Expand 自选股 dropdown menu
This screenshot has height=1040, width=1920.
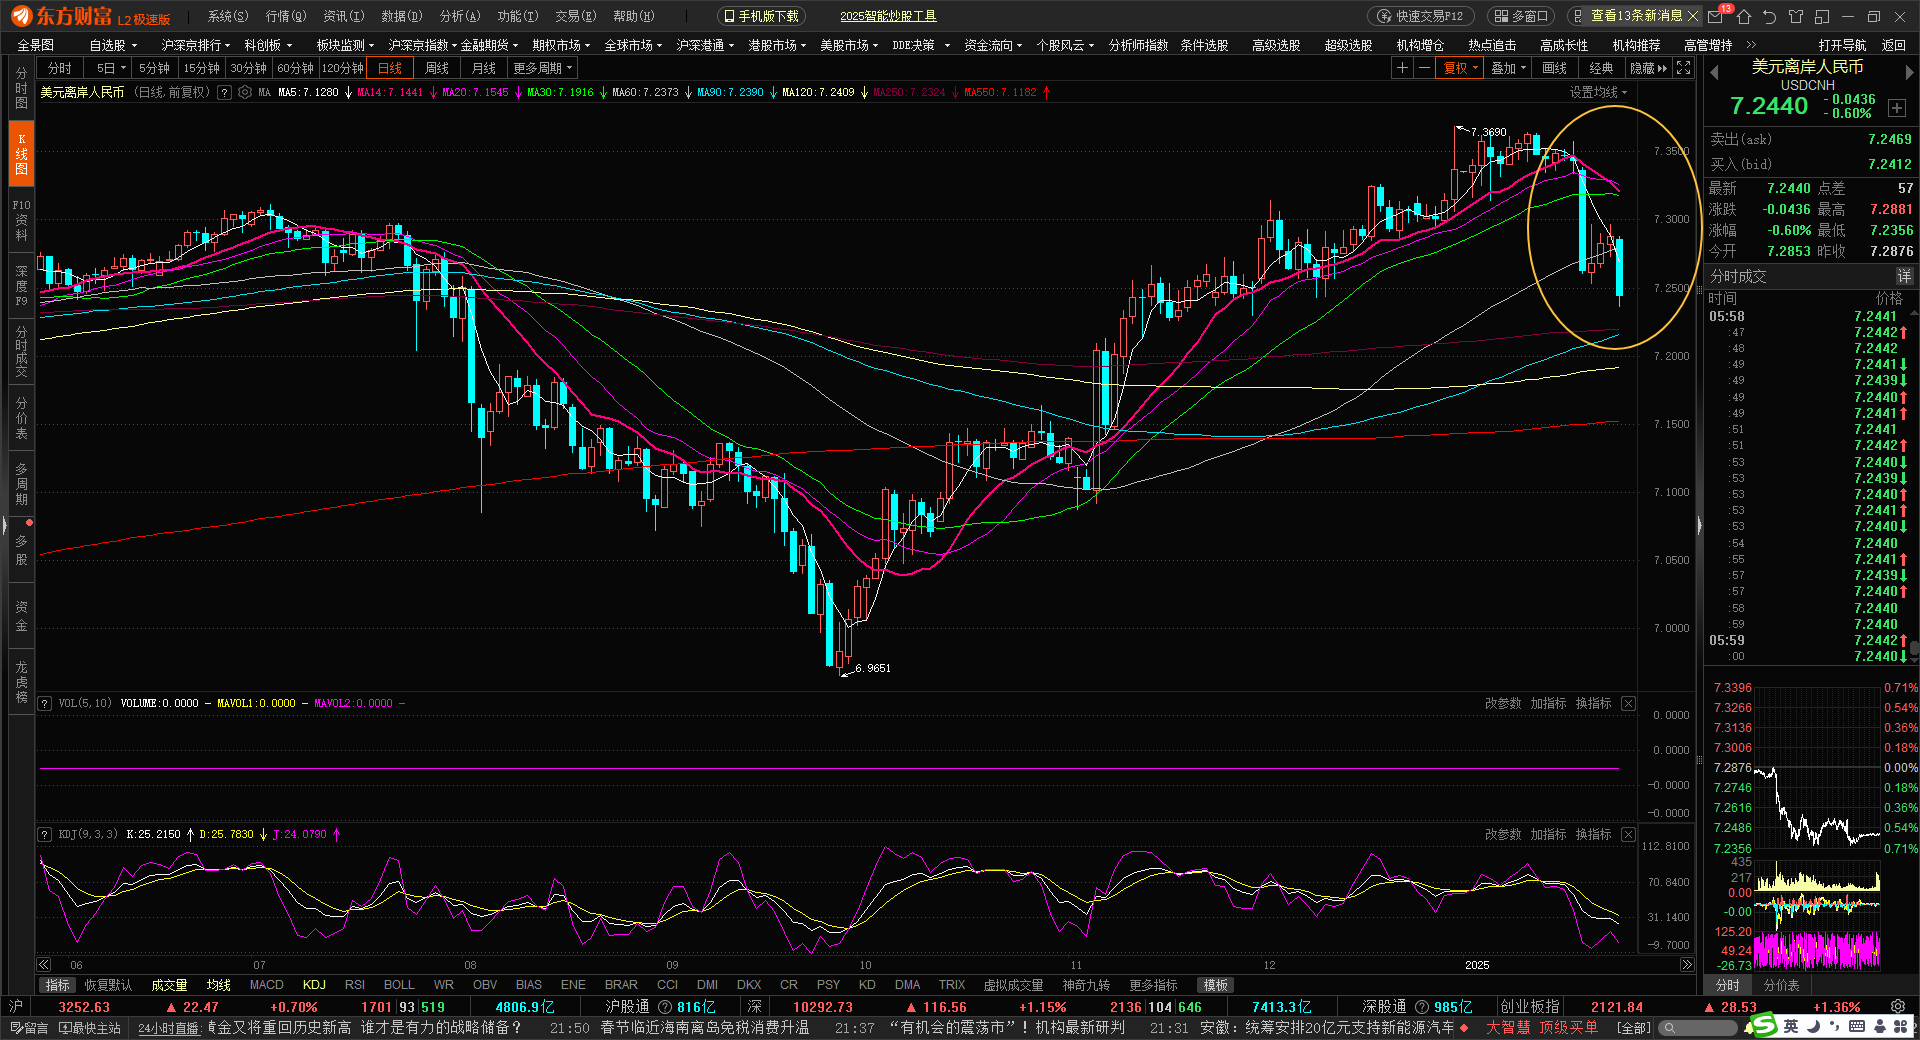[x=112, y=45]
